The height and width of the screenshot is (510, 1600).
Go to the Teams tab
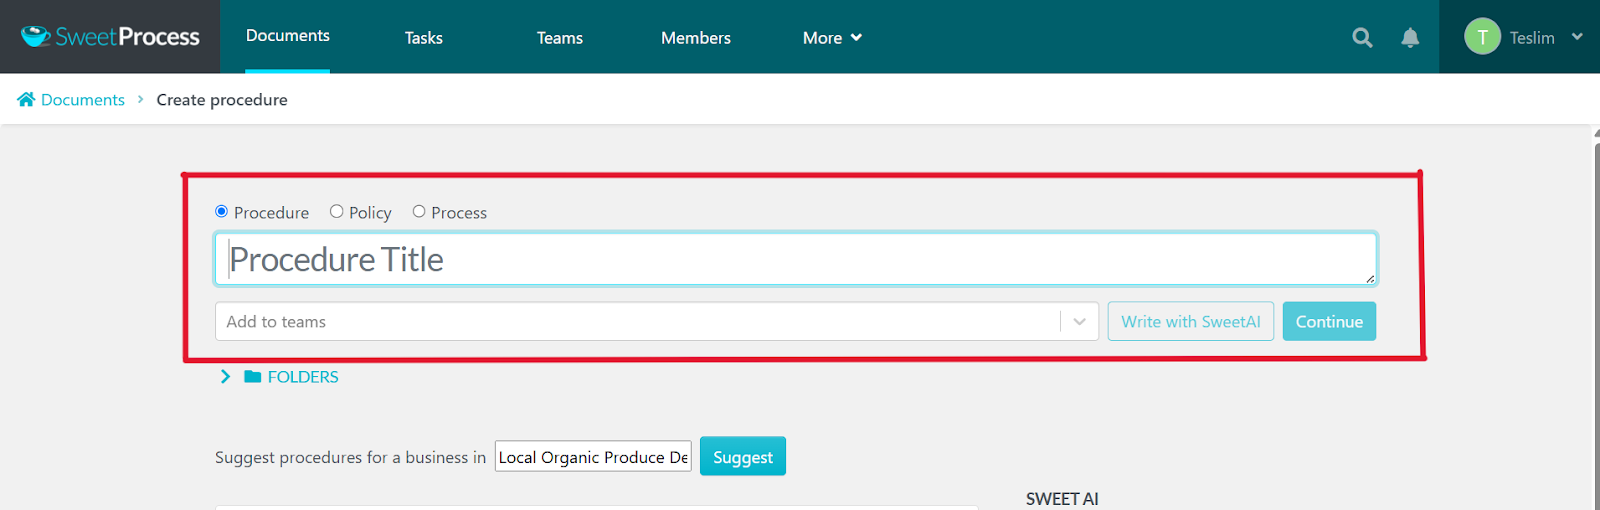560,38
